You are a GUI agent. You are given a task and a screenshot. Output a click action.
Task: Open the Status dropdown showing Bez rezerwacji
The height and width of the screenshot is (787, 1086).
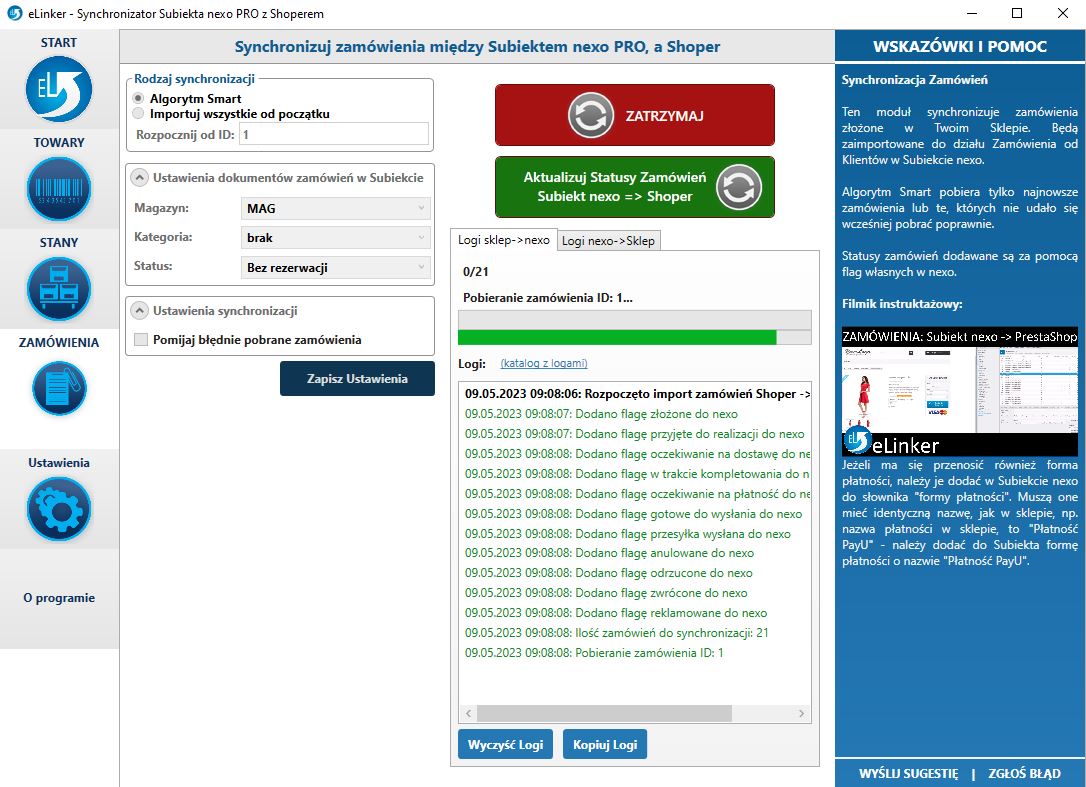[x=336, y=267]
